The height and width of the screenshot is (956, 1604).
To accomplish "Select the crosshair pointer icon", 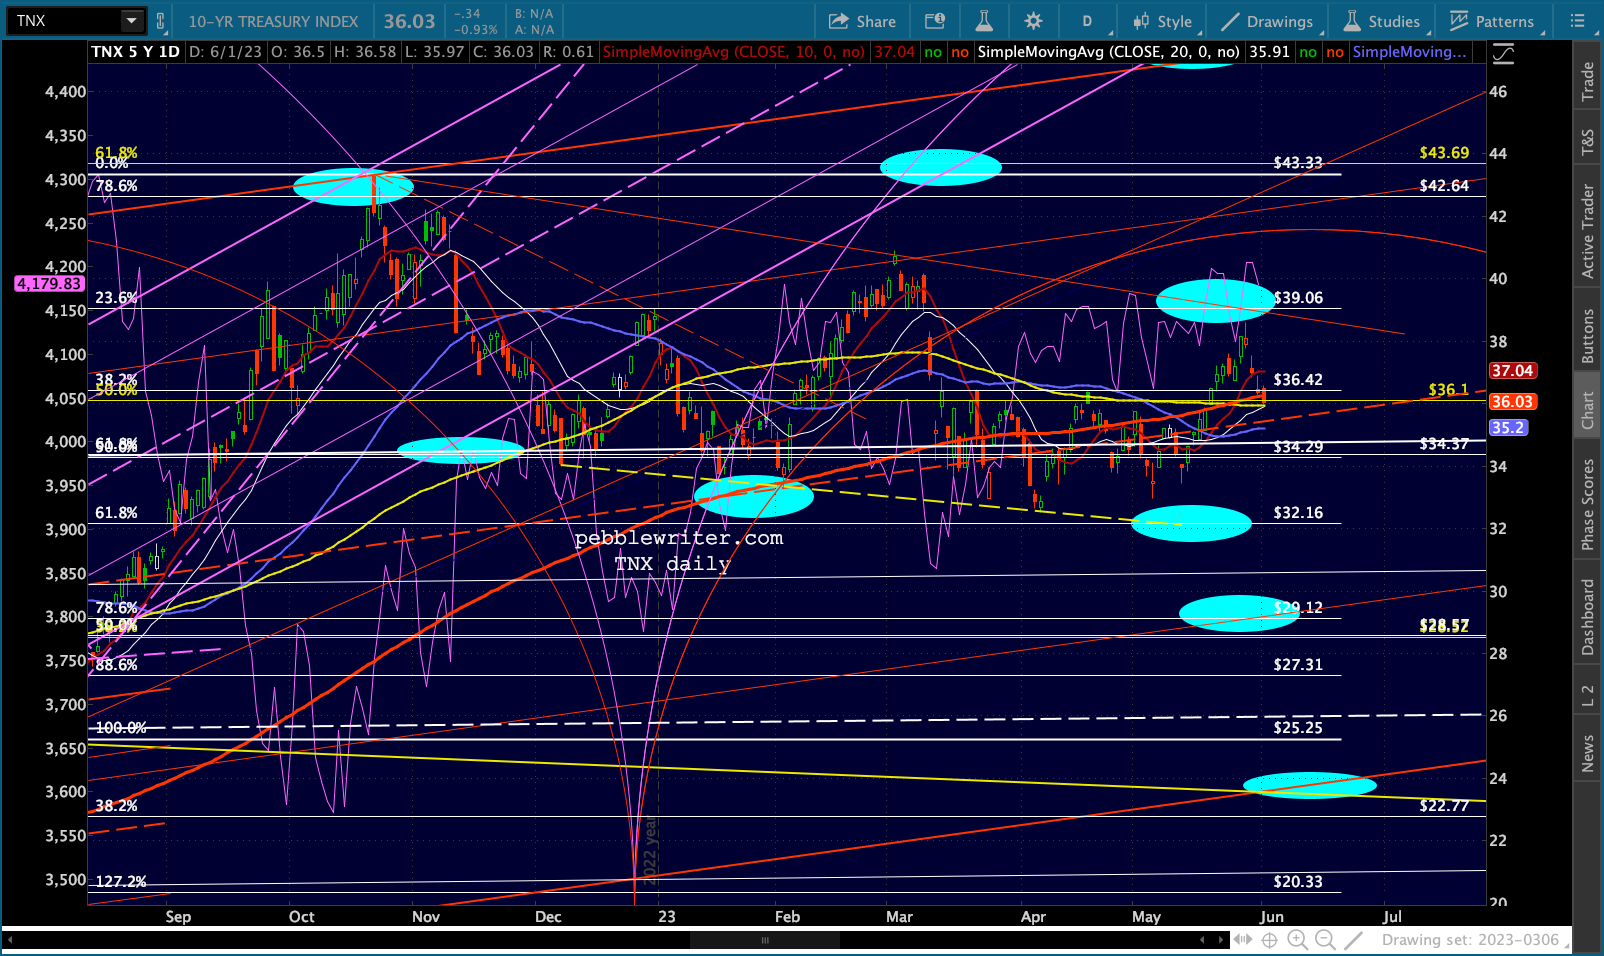I will click(1270, 940).
